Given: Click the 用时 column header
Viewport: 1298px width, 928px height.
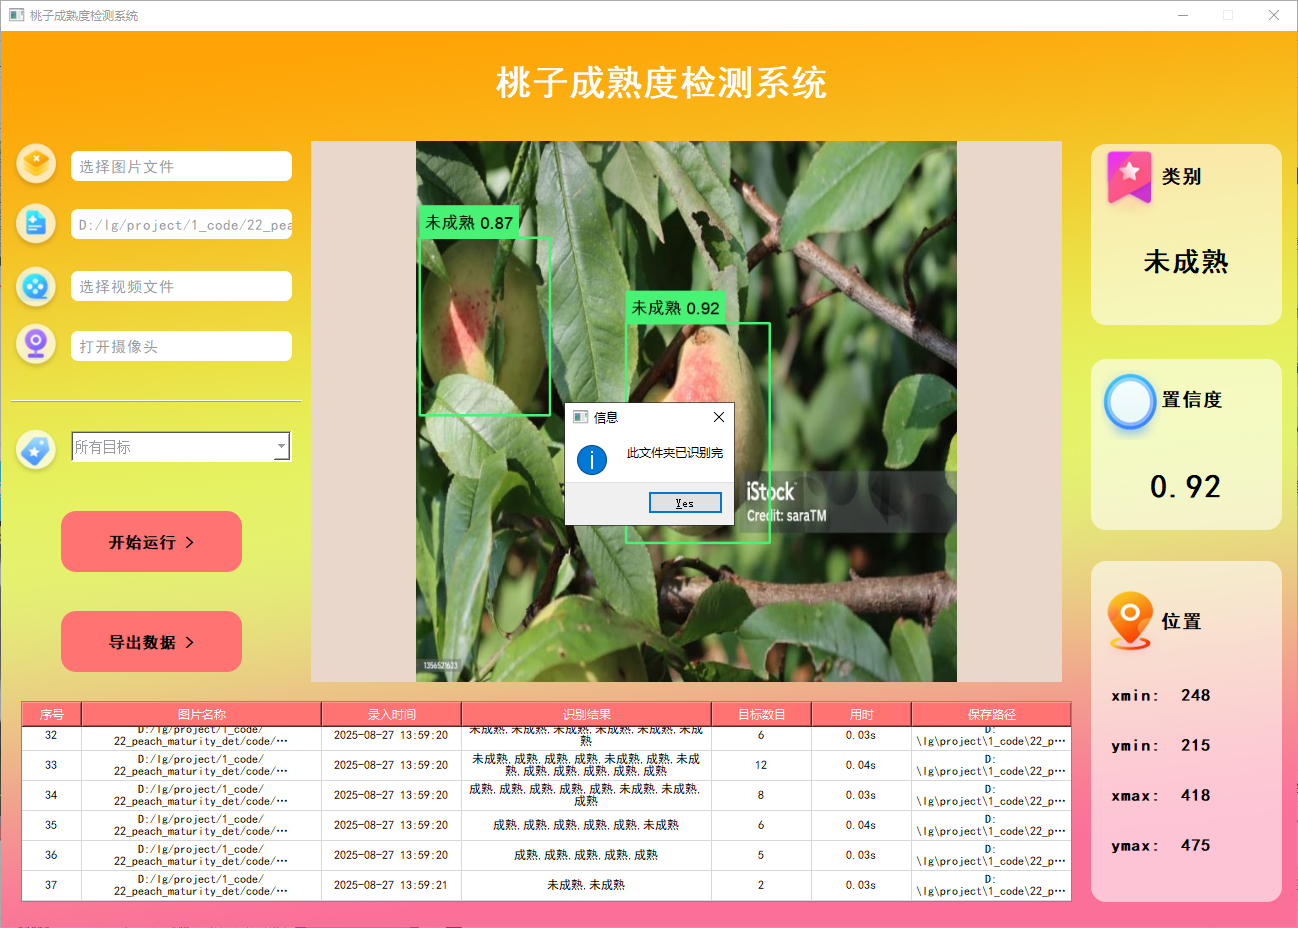Looking at the screenshot, I should coord(861,714).
